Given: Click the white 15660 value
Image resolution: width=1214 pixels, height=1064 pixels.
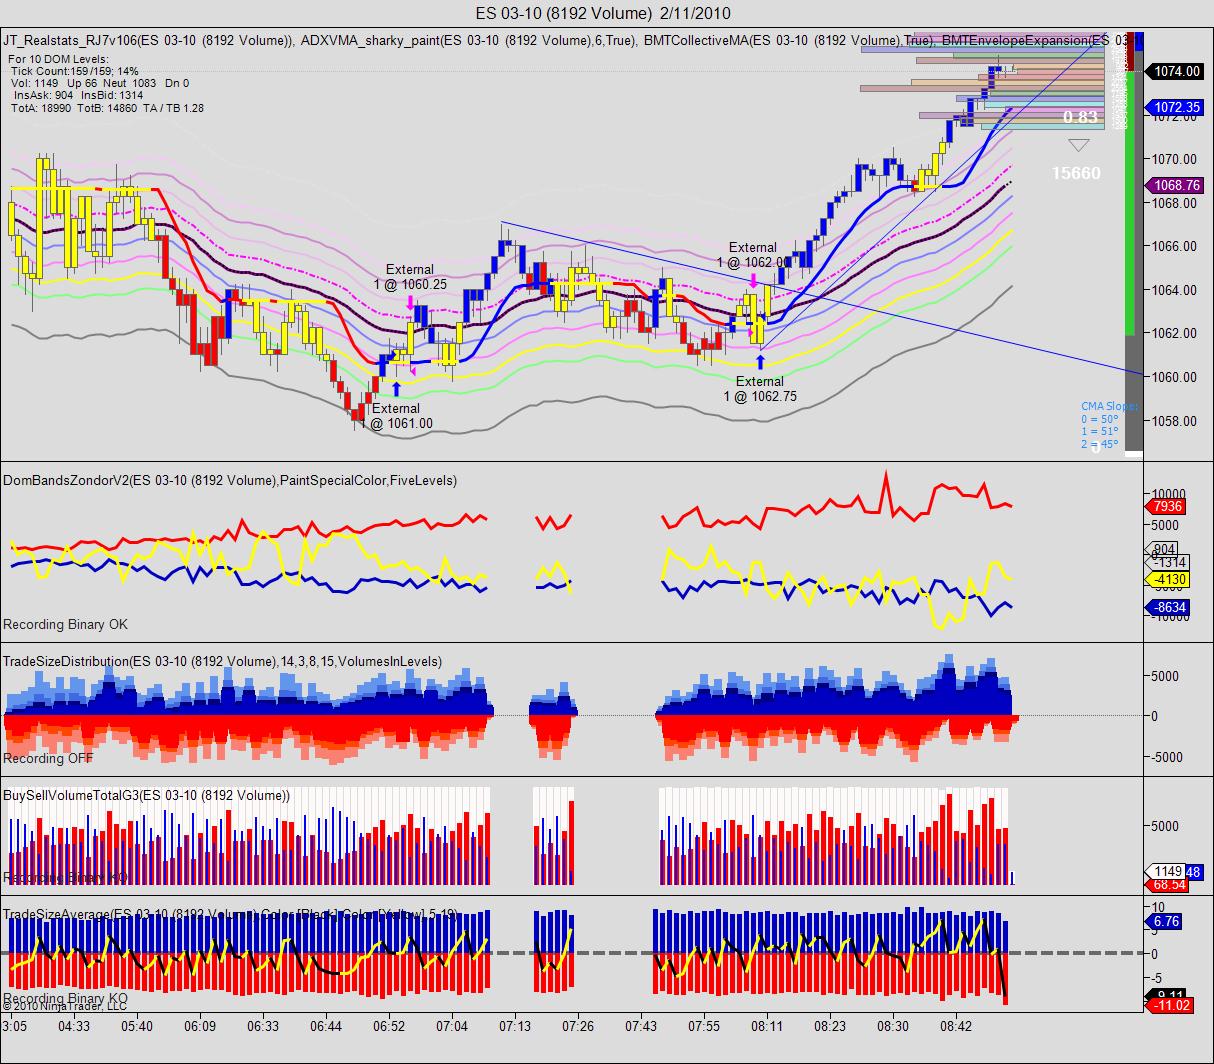Looking at the screenshot, I should pos(1076,173).
